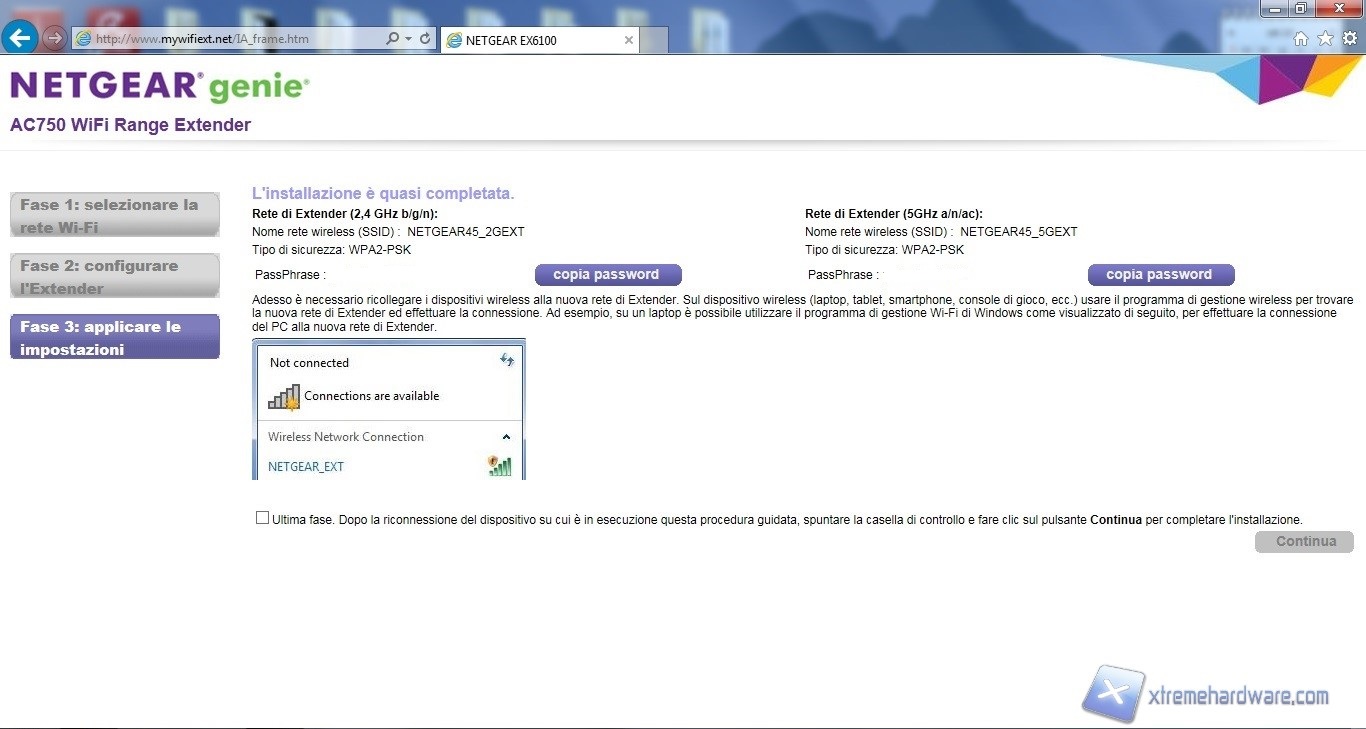Image resolution: width=1366 pixels, height=729 pixels.
Task: Check the Ultima fase confirmation checkbox
Action: tap(262, 518)
